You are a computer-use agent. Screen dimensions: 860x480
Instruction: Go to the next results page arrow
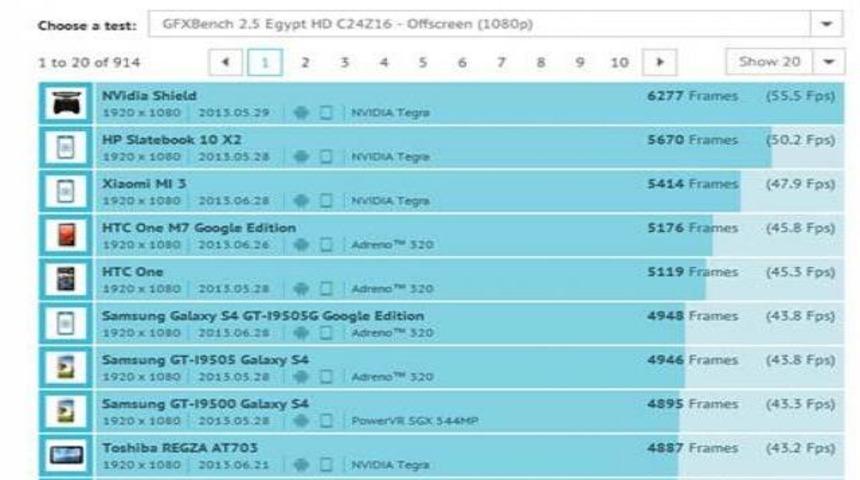click(x=660, y=63)
